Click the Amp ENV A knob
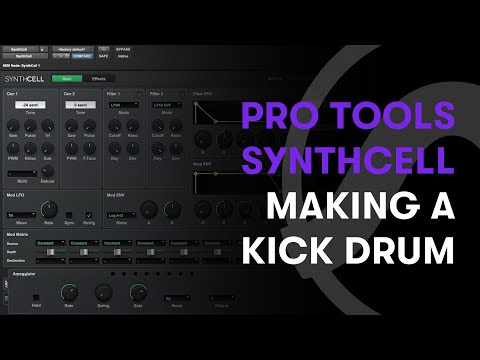This screenshot has width=480, height=360. click(203, 209)
